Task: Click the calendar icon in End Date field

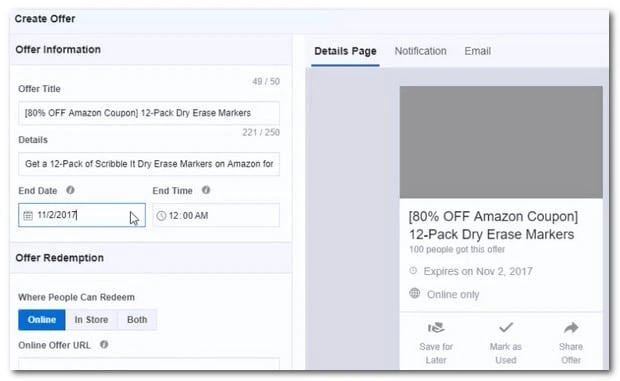Action: [28, 215]
